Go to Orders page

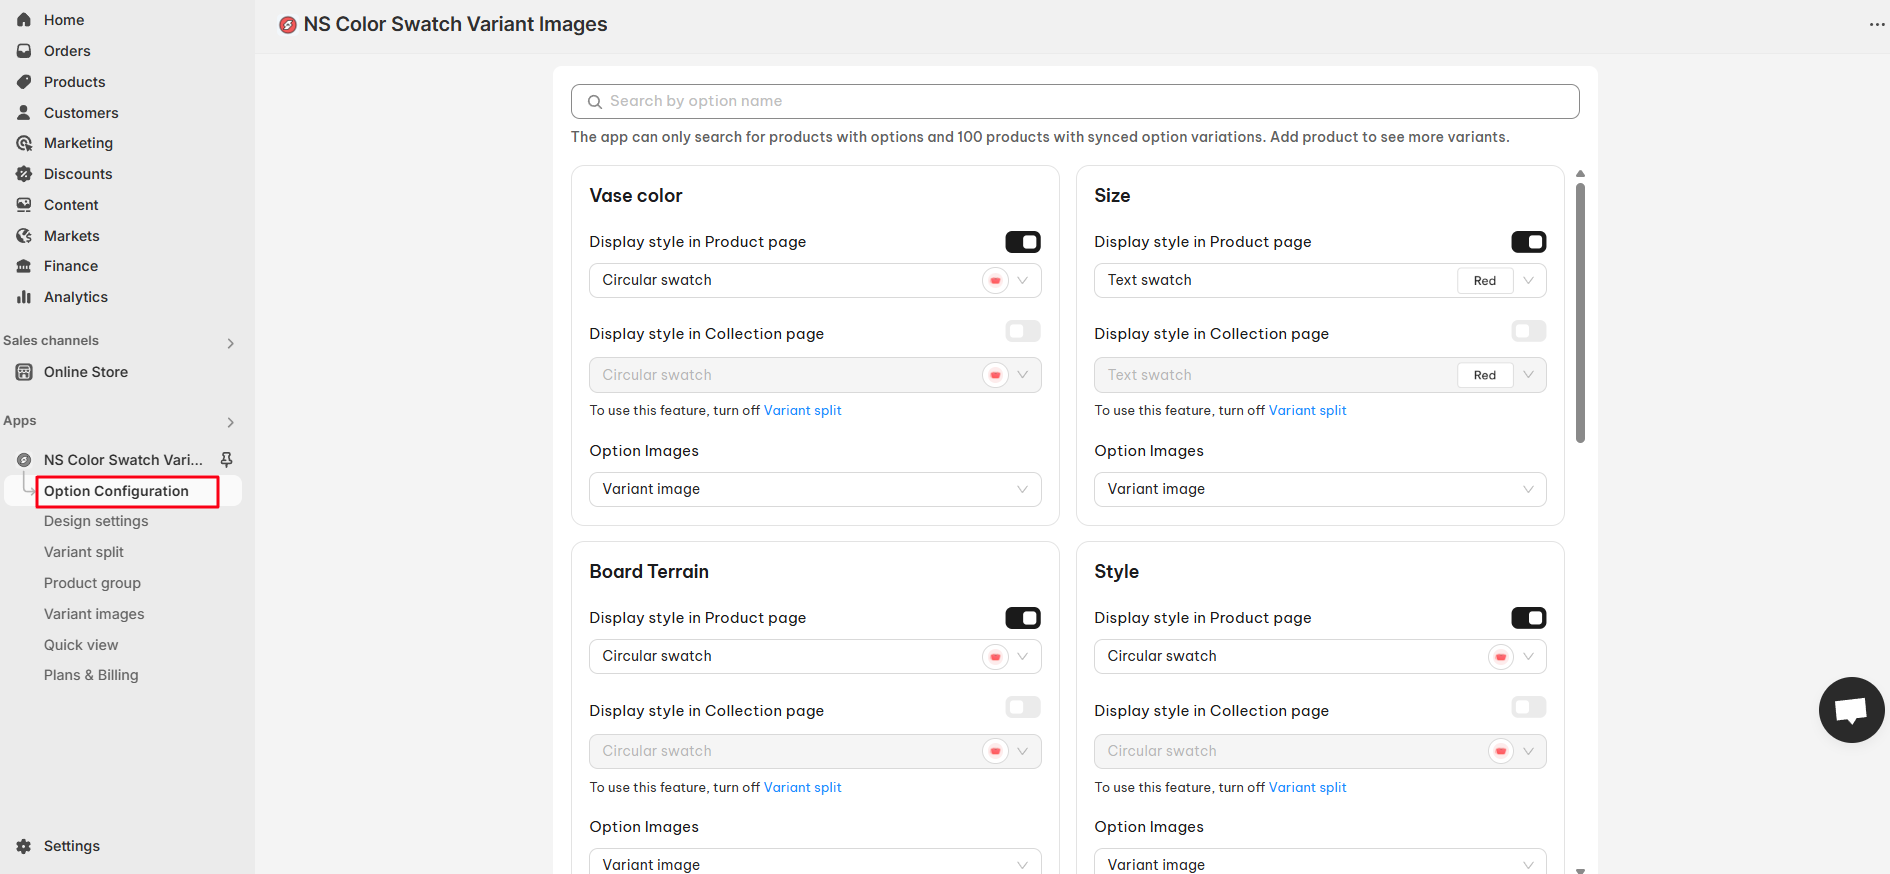pyautogui.click(x=67, y=51)
